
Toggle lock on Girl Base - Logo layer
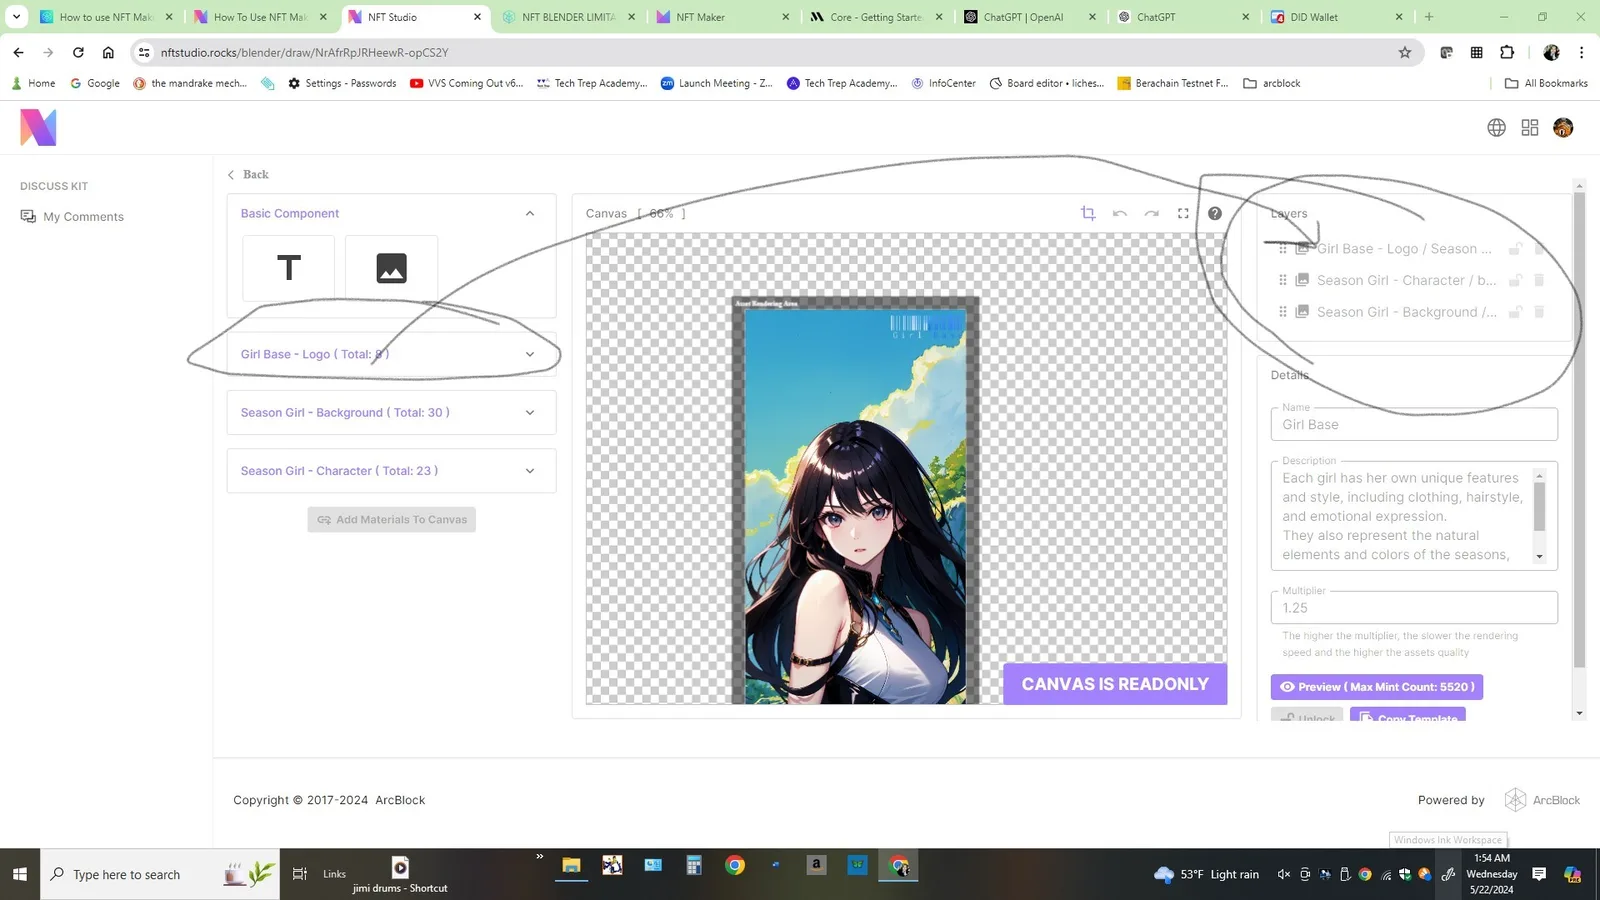(1515, 249)
